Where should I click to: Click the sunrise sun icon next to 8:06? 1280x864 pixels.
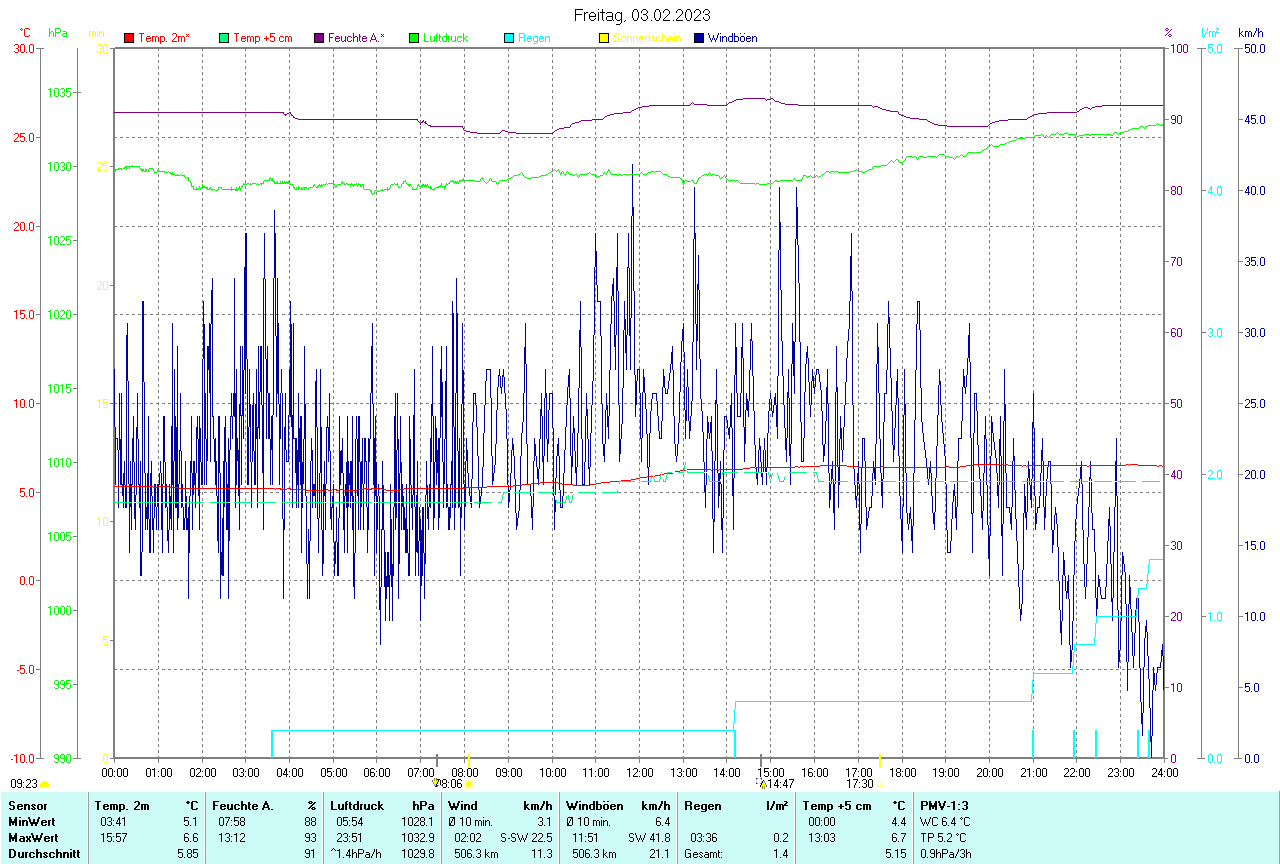(x=468, y=784)
